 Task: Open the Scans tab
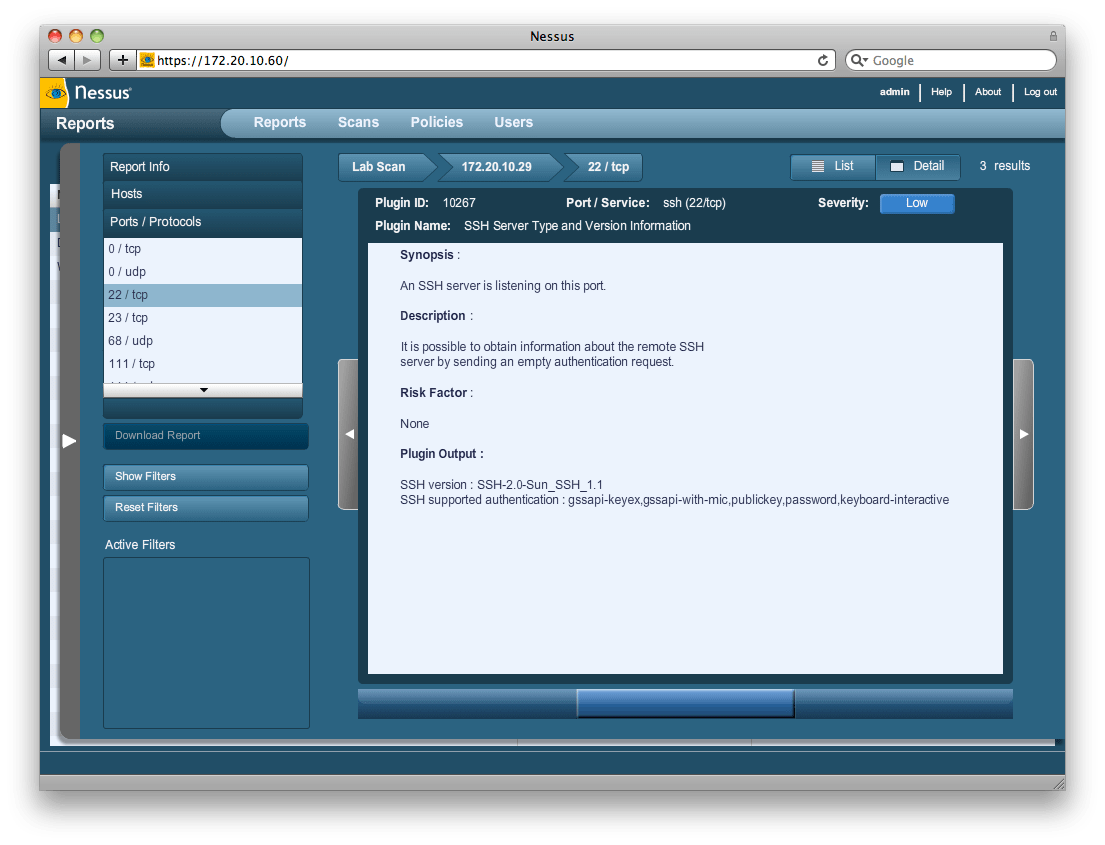(x=358, y=122)
